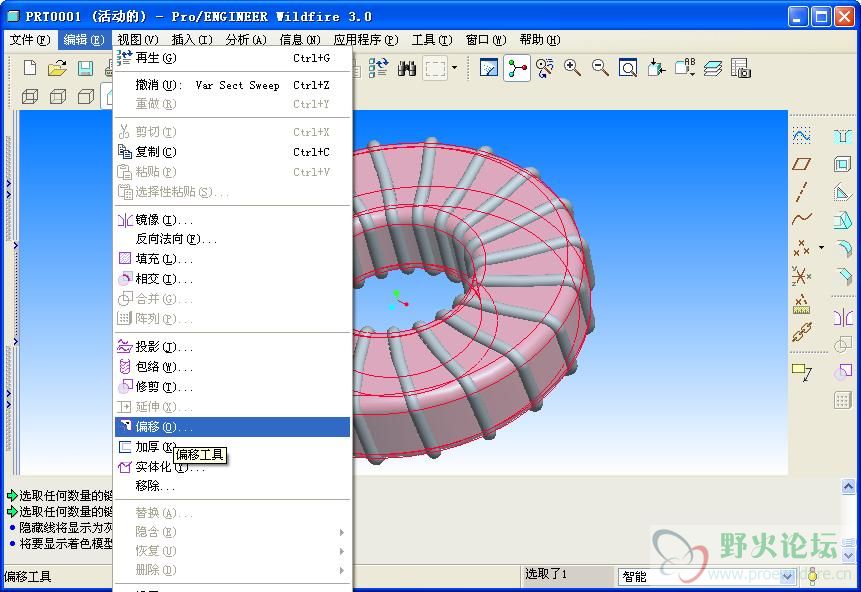The image size is (861, 592).
Task: Click the zoom out magnifier icon
Action: (x=600, y=68)
